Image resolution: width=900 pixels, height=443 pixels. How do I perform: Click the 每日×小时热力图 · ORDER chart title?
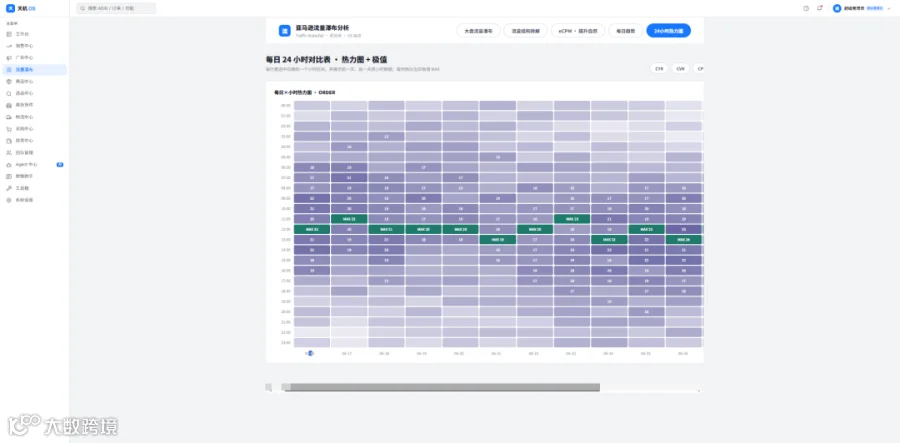point(304,92)
